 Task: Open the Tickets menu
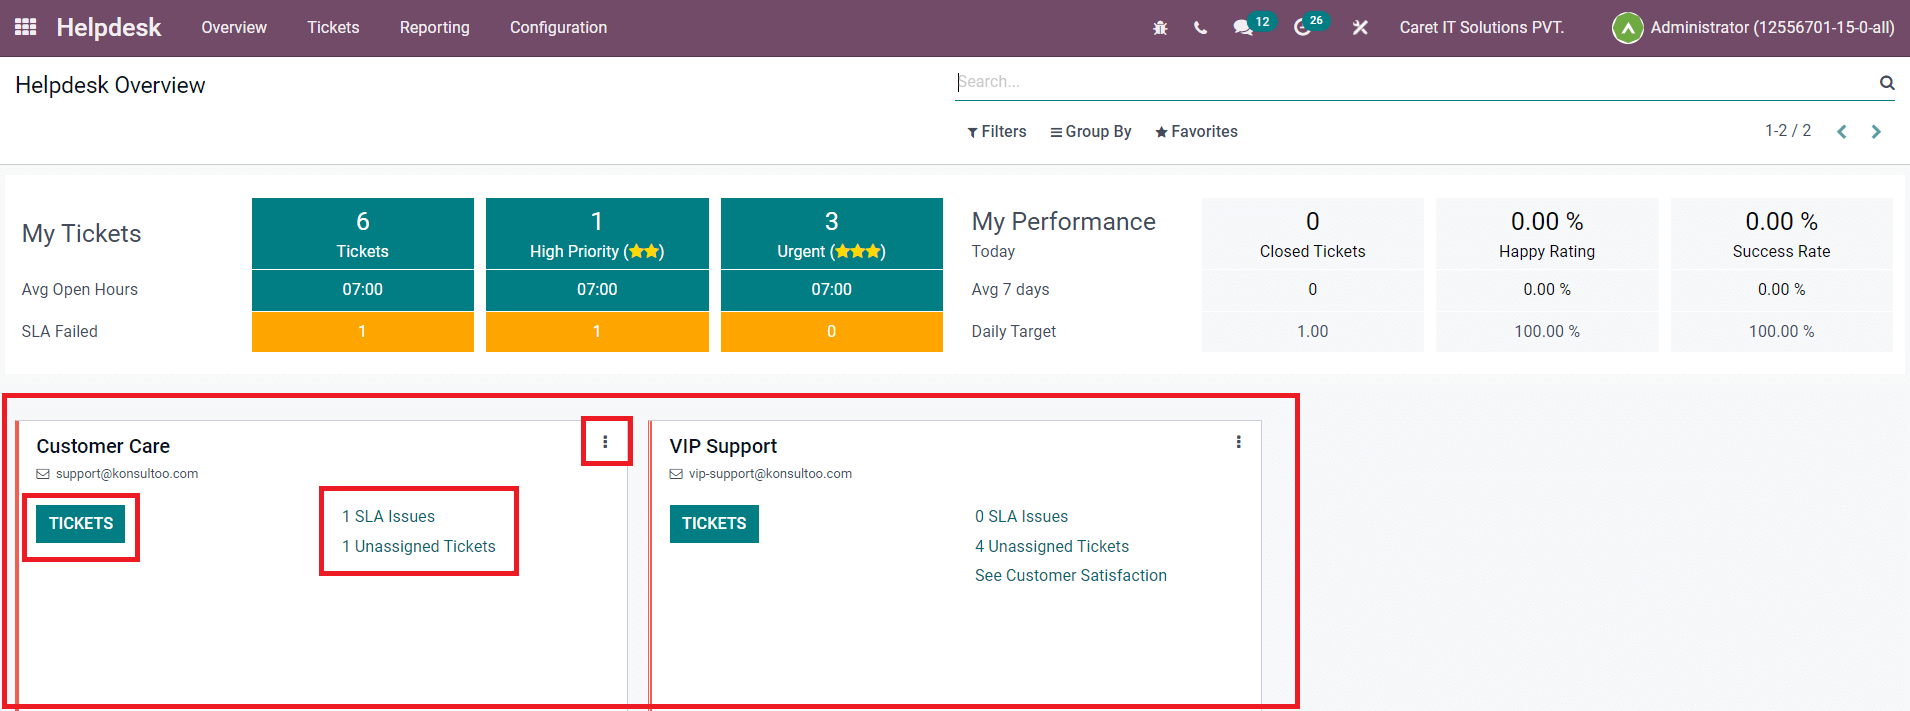333,28
